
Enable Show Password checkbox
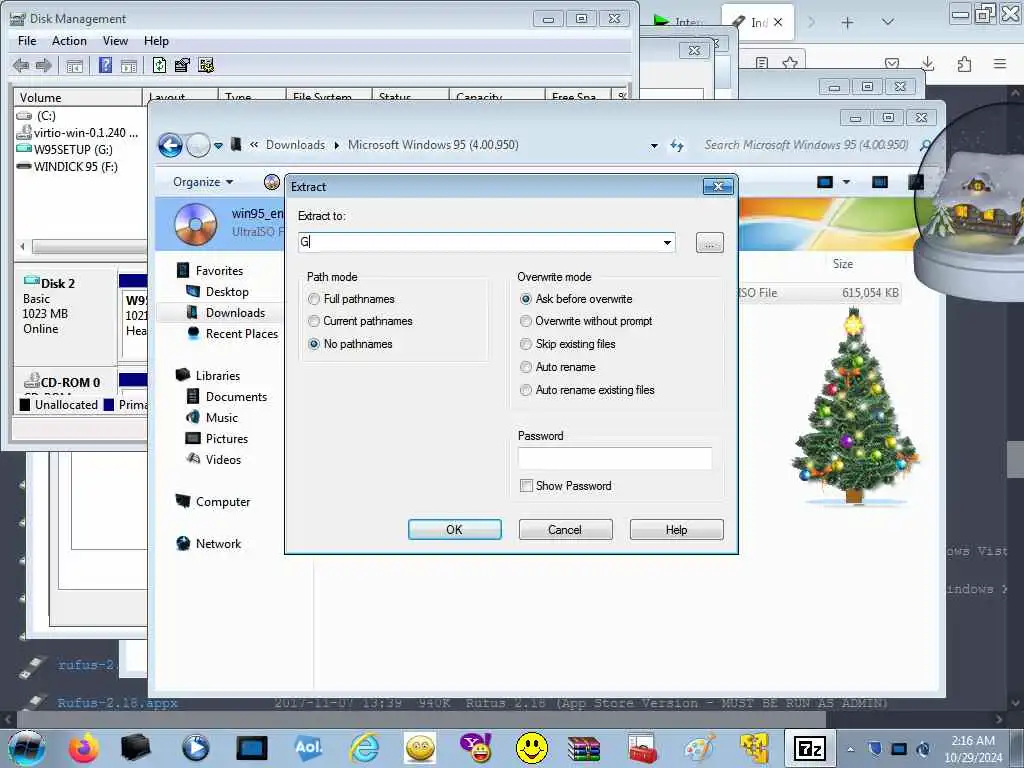tap(526, 486)
